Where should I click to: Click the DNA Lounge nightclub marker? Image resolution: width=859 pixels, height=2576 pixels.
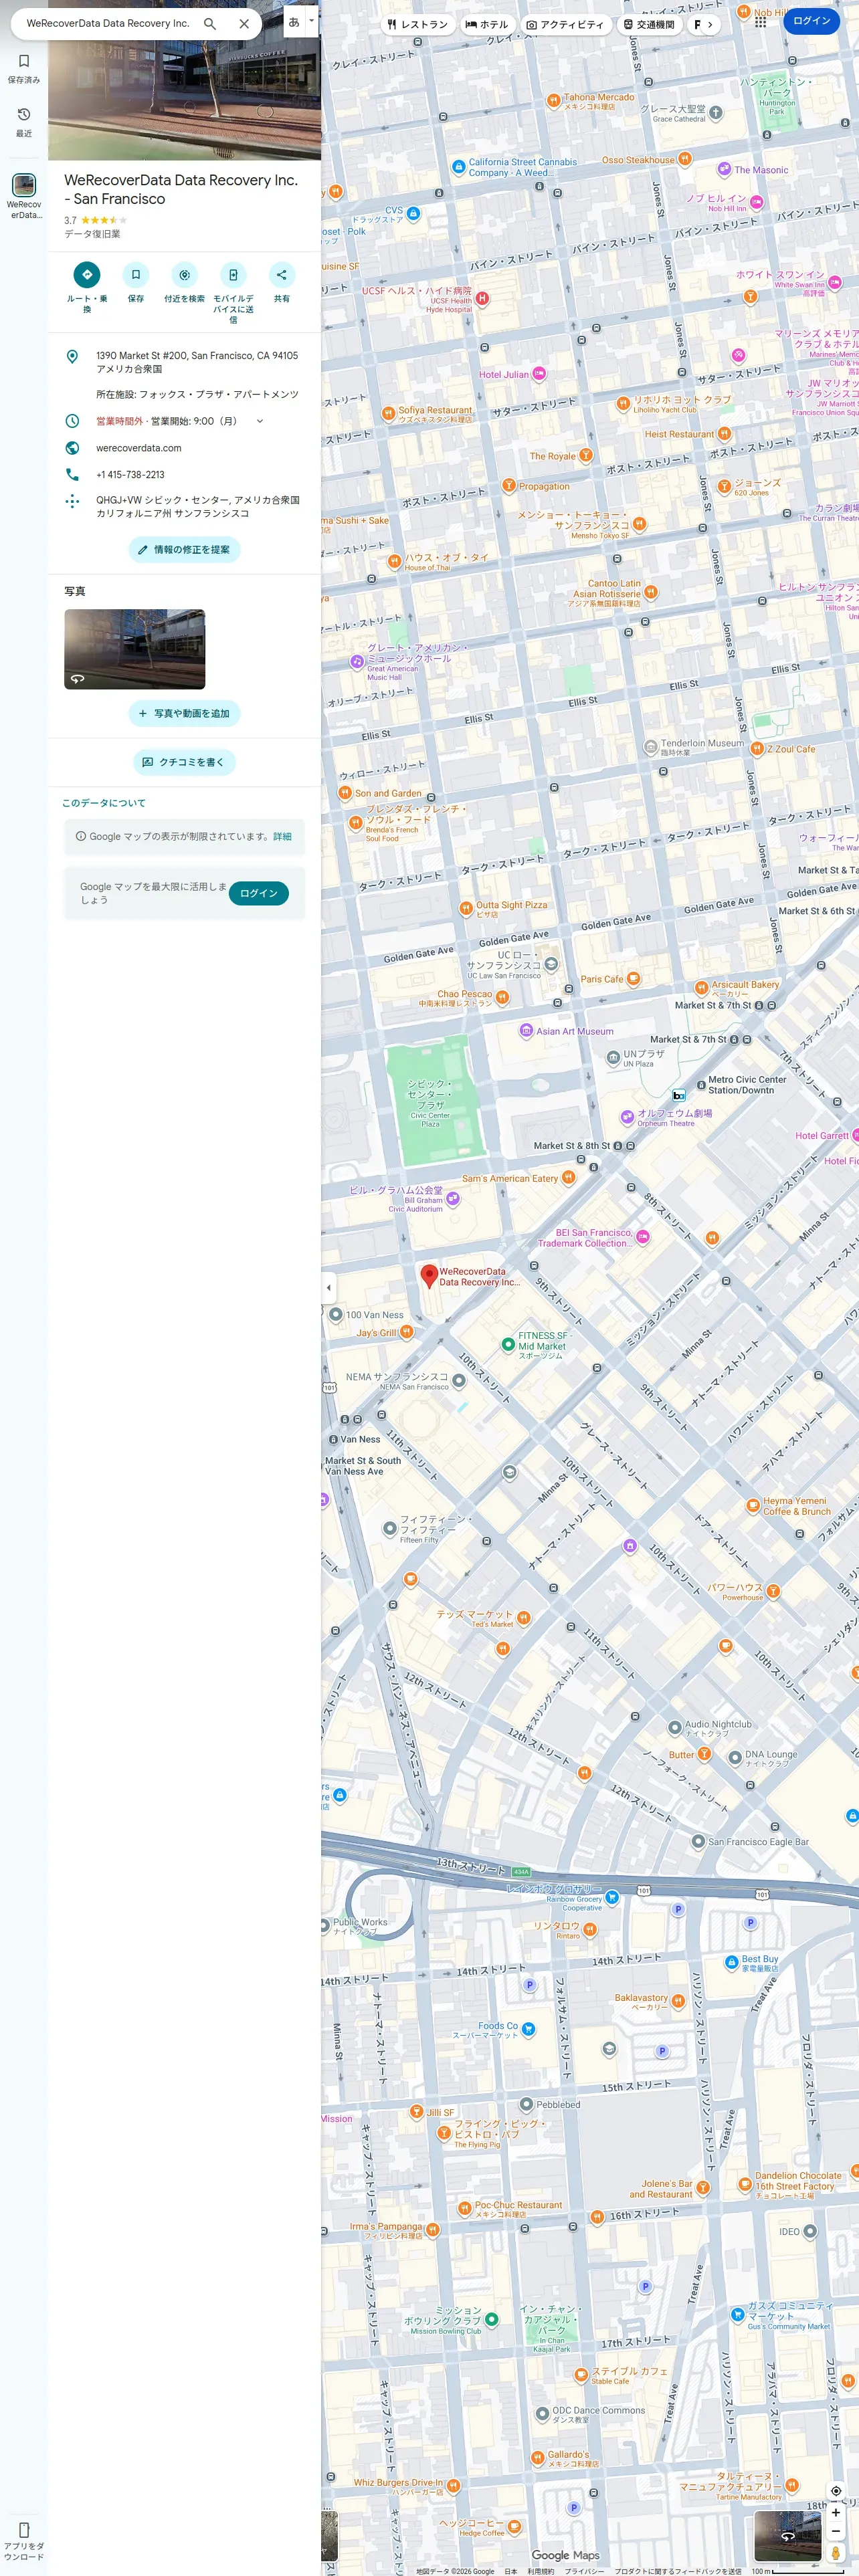tap(735, 1757)
